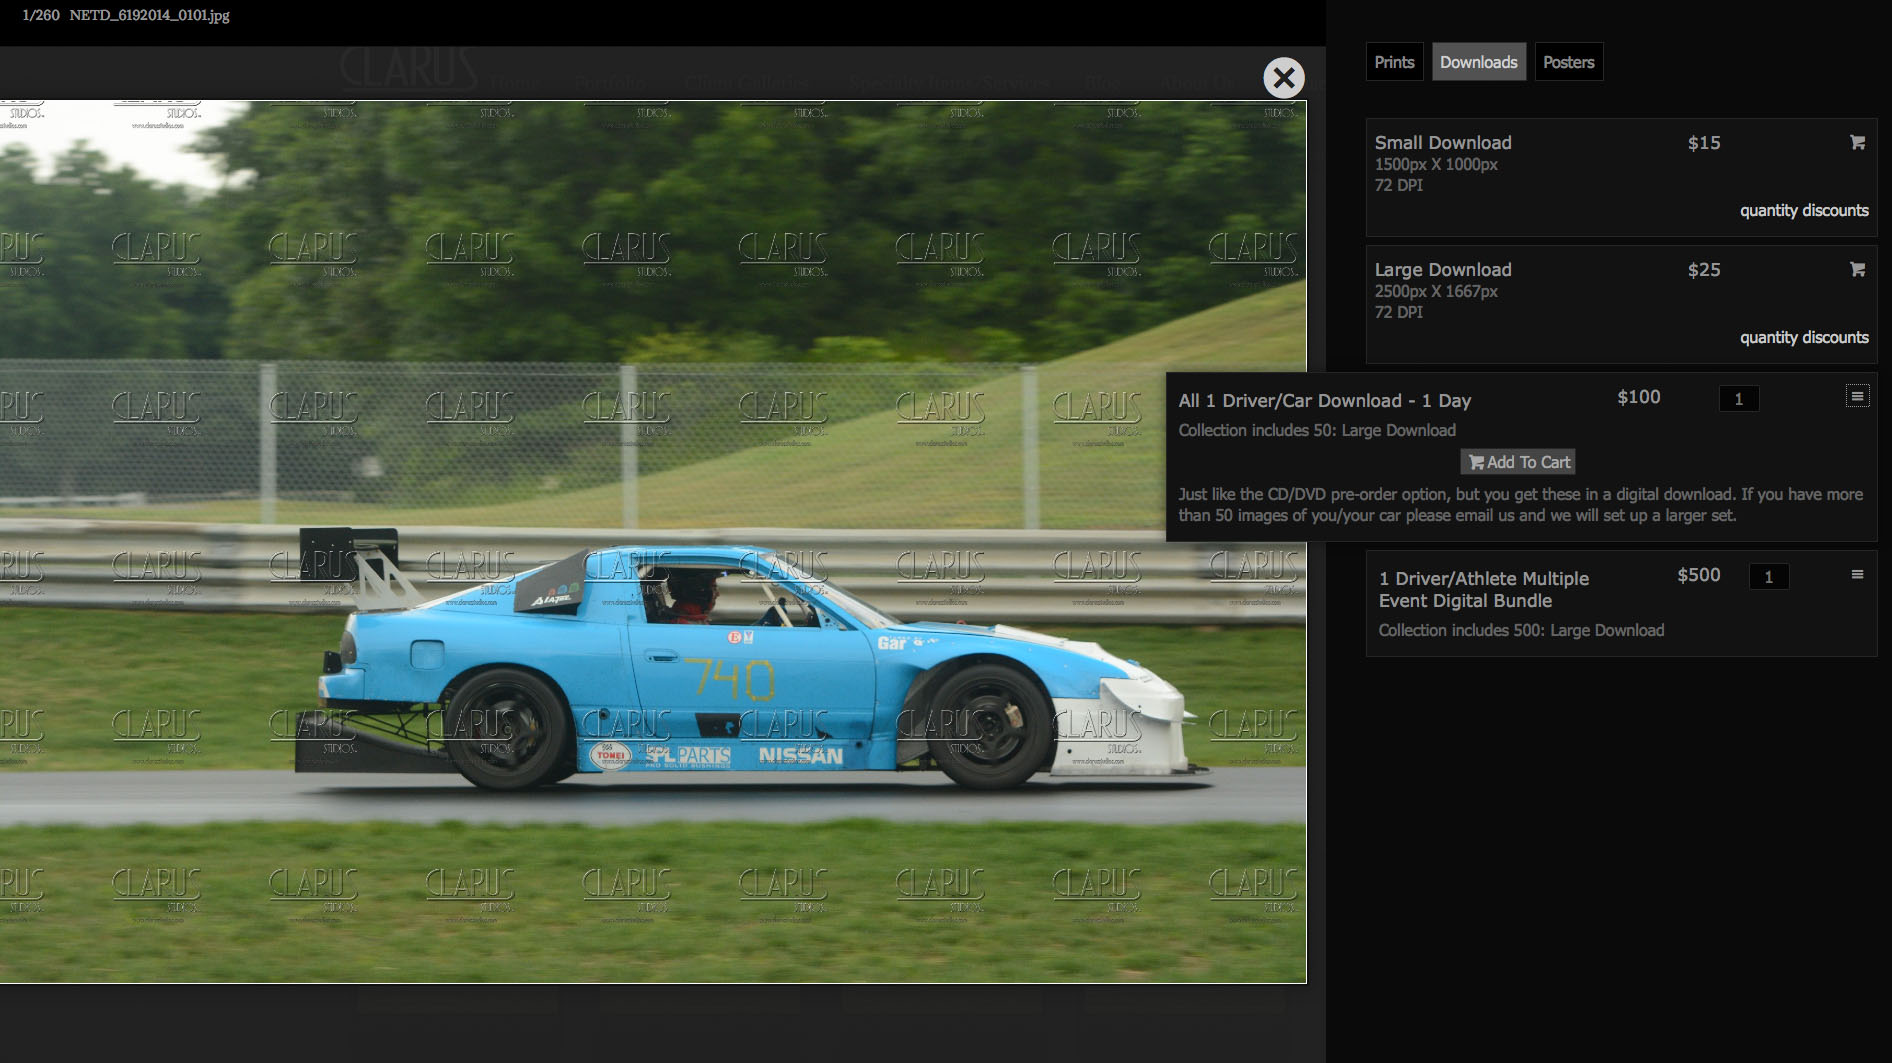View quantity discounts for Small Download

tap(1803, 211)
